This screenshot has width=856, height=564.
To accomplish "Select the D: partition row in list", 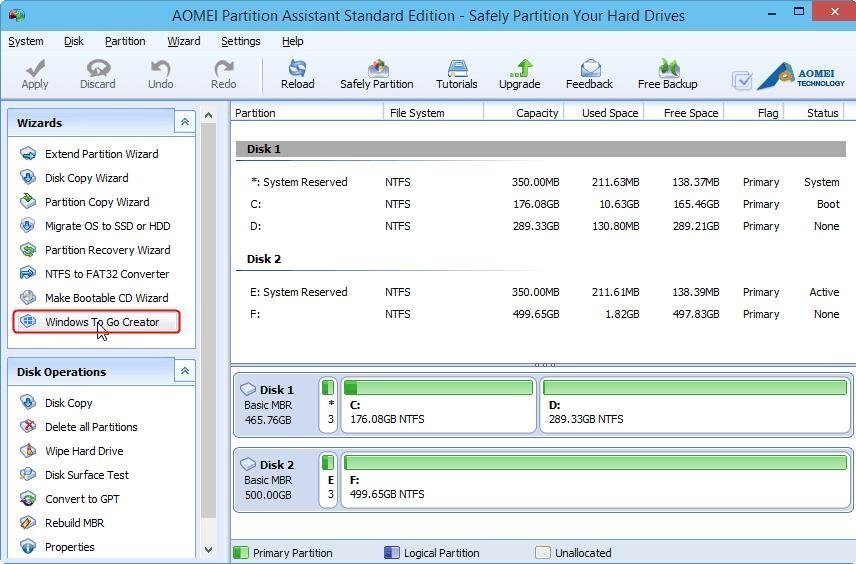I will pos(540,226).
